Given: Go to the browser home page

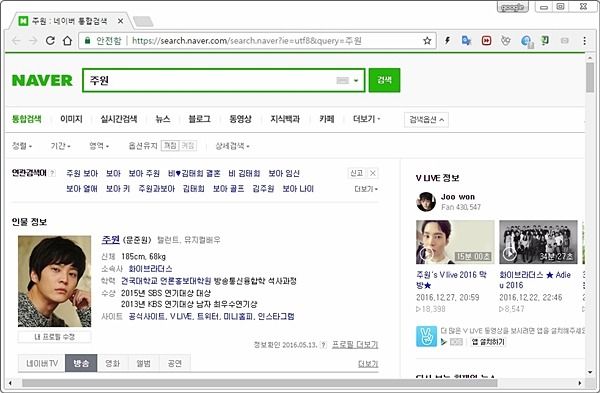Looking at the screenshot, I should pyautogui.click(x=67, y=41).
